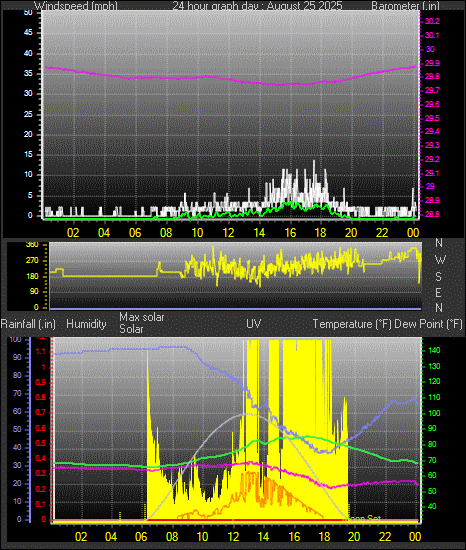Click the 12 hour marker on wind graph
This screenshot has height=550, width=466.
[228, 233]
